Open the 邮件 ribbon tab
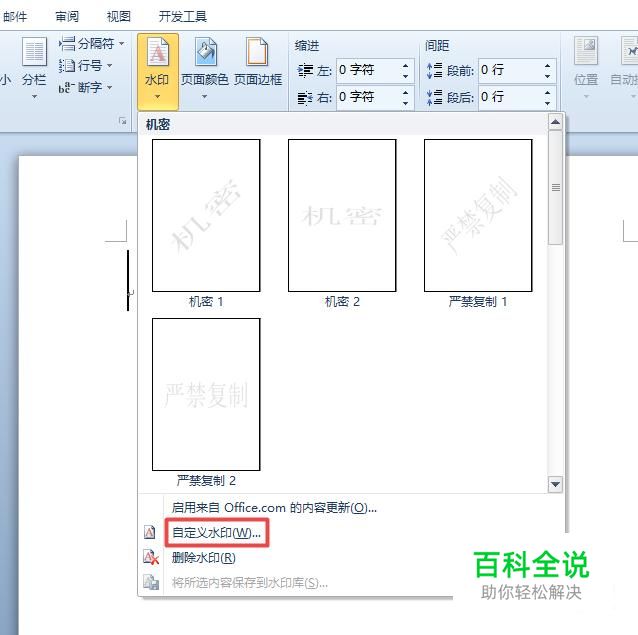The width and height of the screenshot is (638, 635). click(15, 17)
